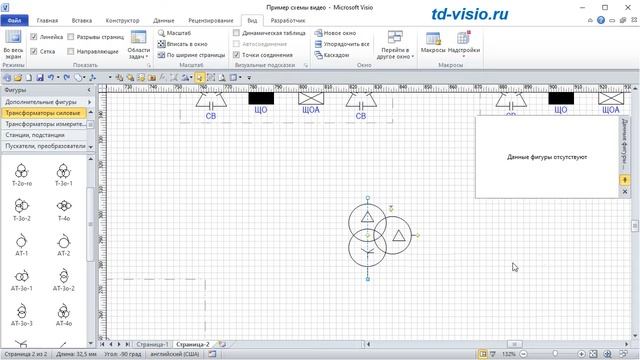Switch to Страница-1 page tab
This screenshot has width=640, height=360.
click(152, 344)
